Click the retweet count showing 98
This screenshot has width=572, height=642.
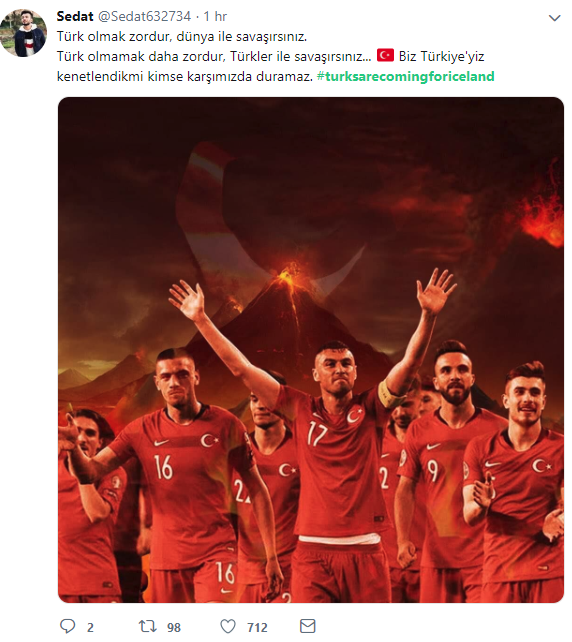174,627
